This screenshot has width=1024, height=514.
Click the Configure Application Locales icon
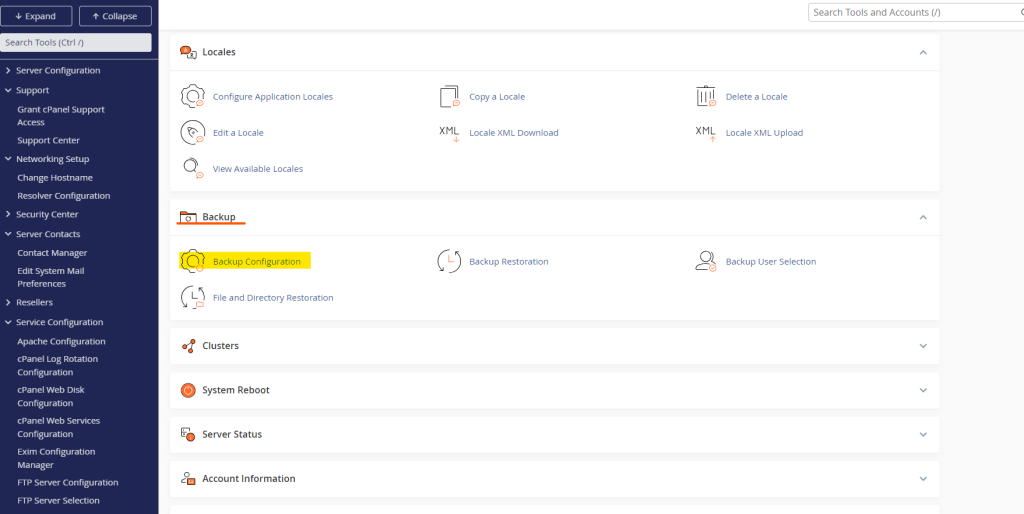pyautogui.click(x=192, y=97)
